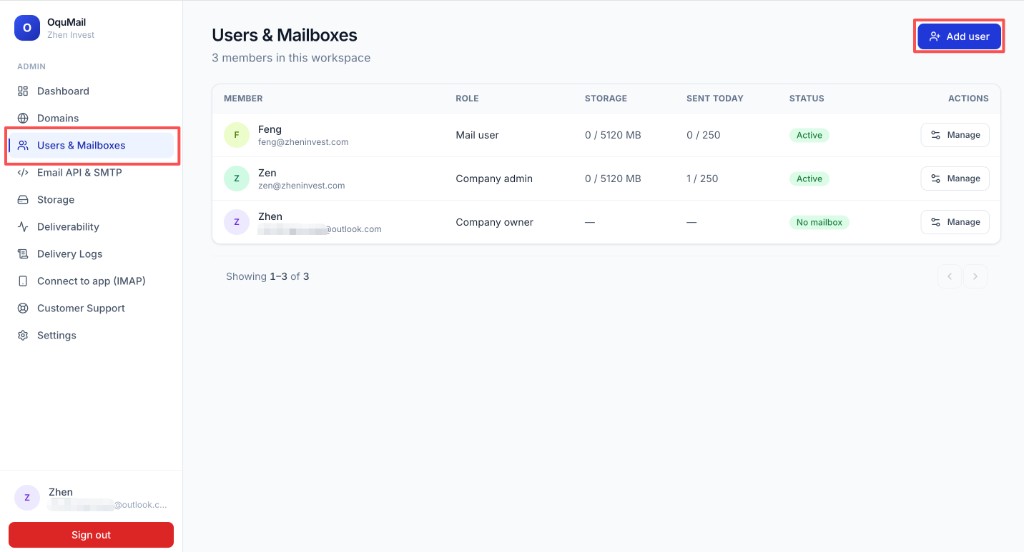1024x552 pixels.
Task: Click the Settings gear icon
Action: click(23, 335)
